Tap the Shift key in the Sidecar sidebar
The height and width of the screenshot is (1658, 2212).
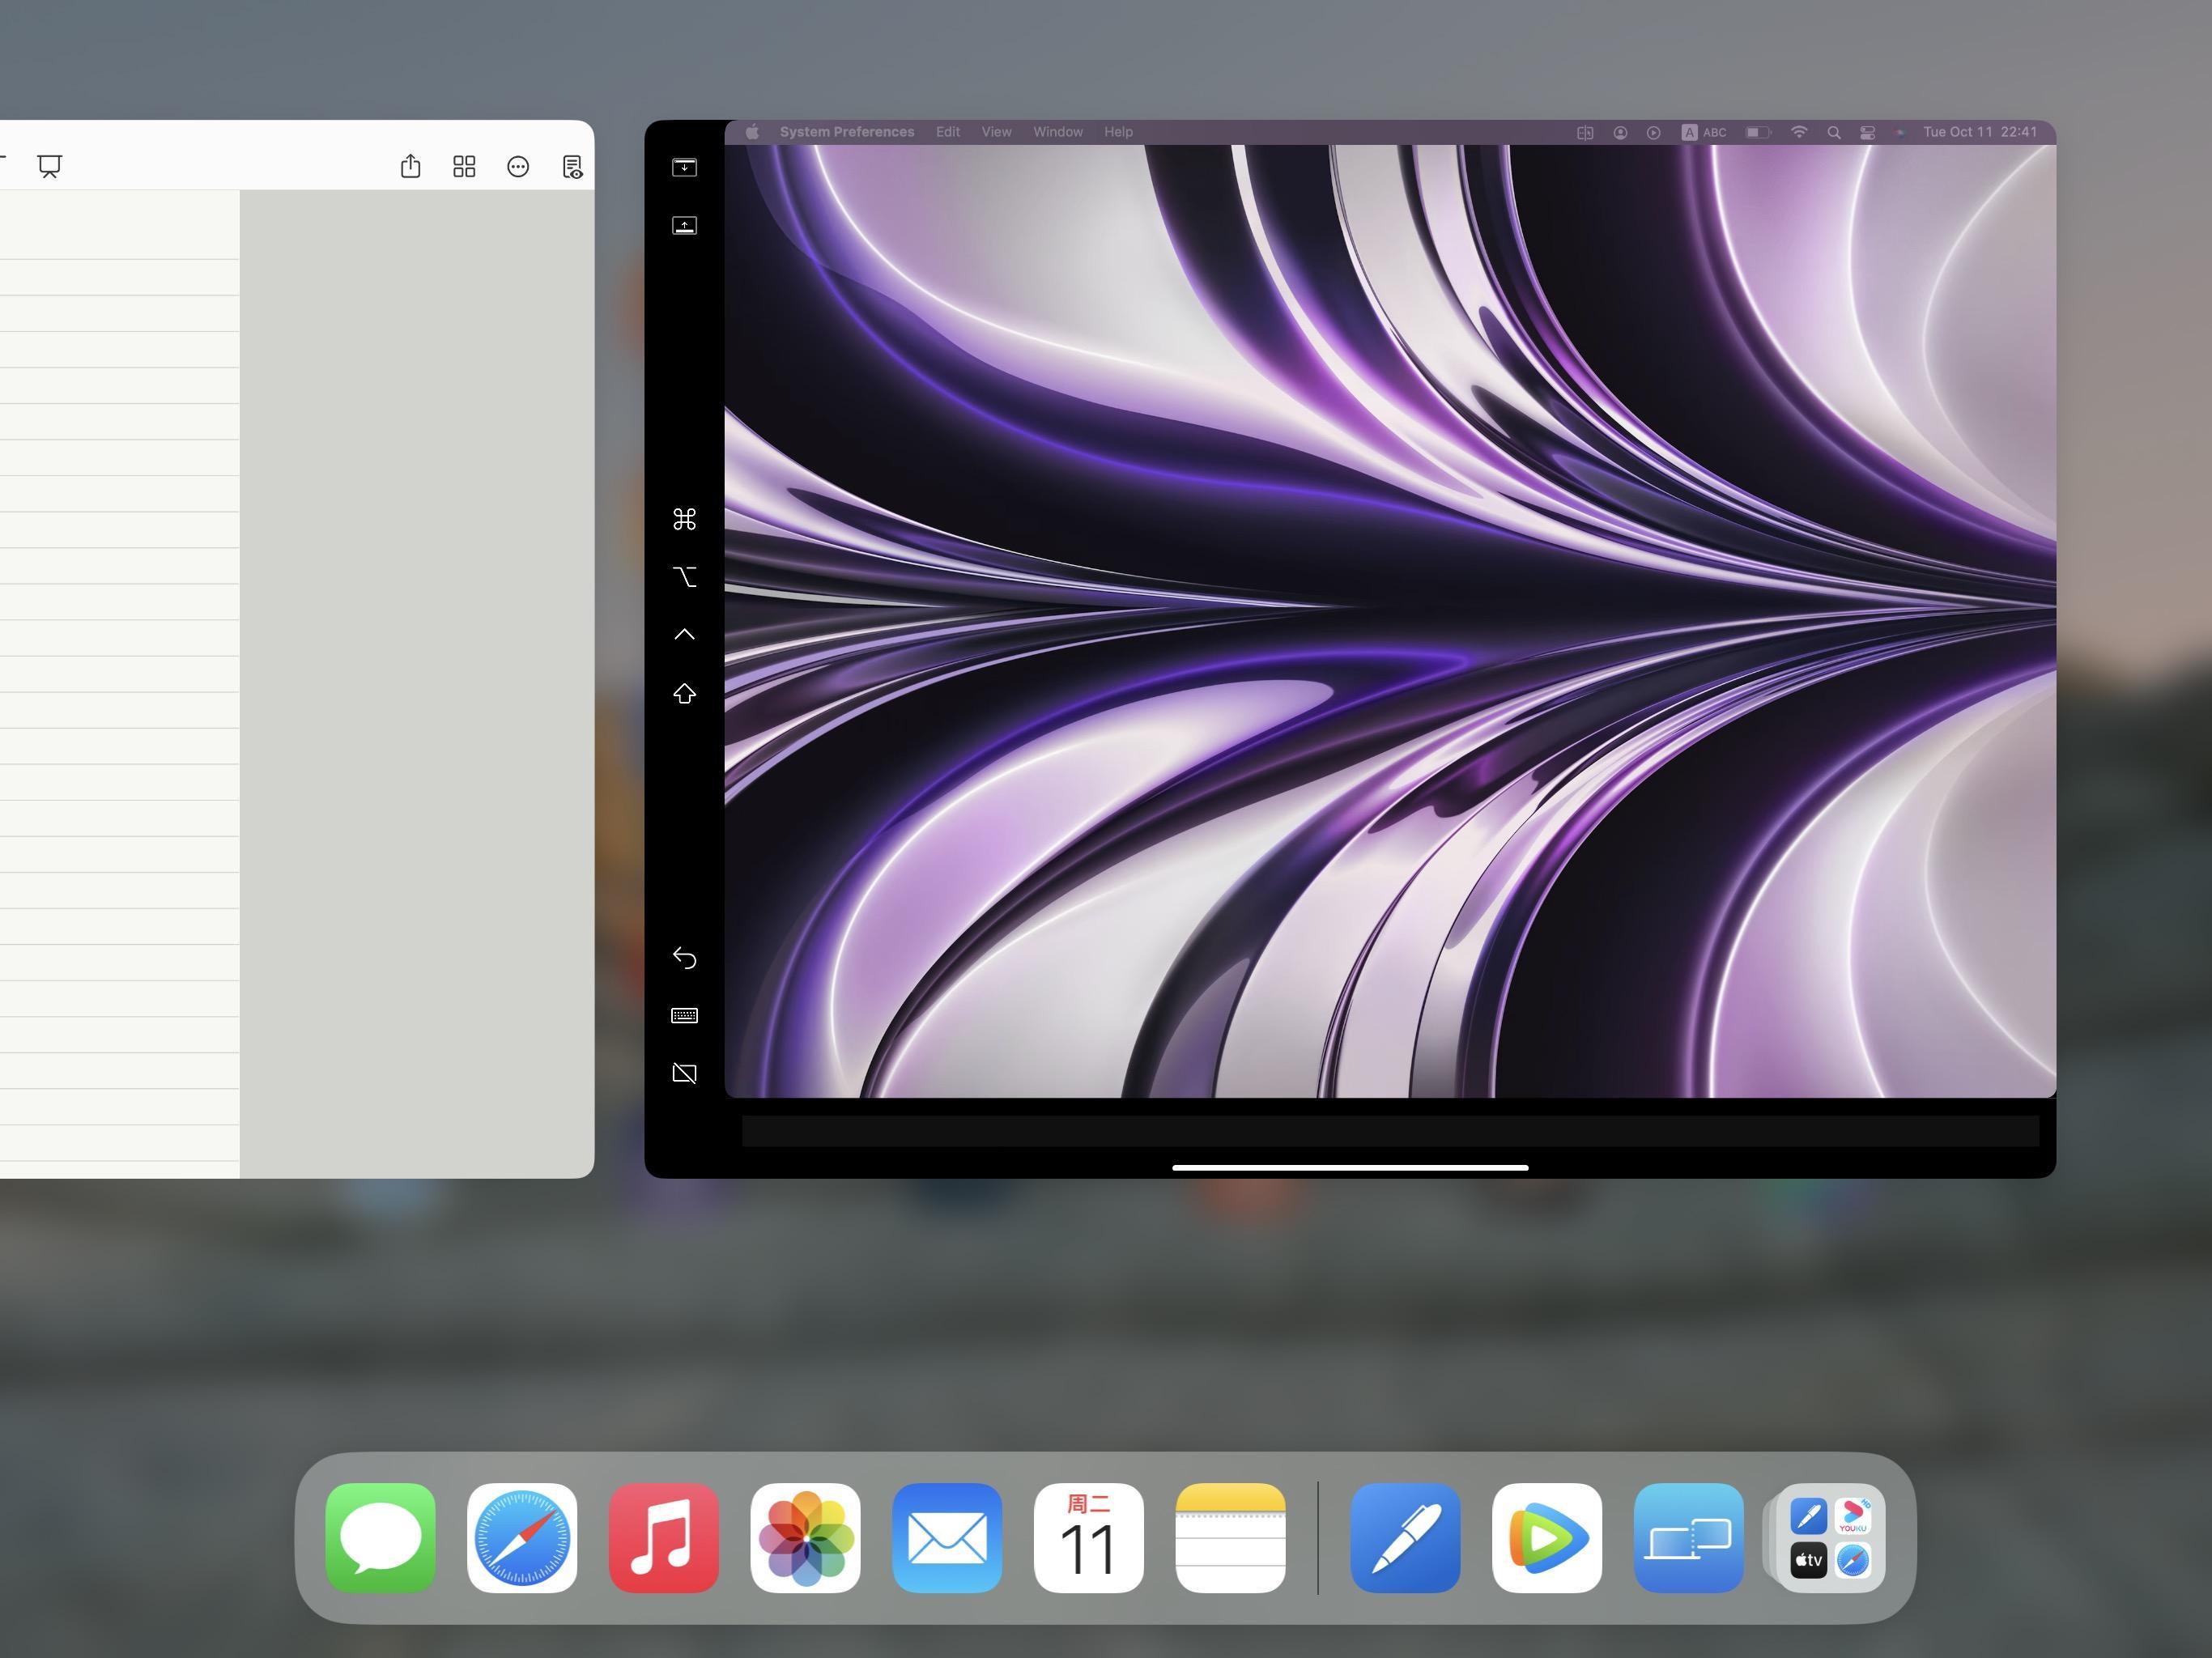(x=684, y=693)
